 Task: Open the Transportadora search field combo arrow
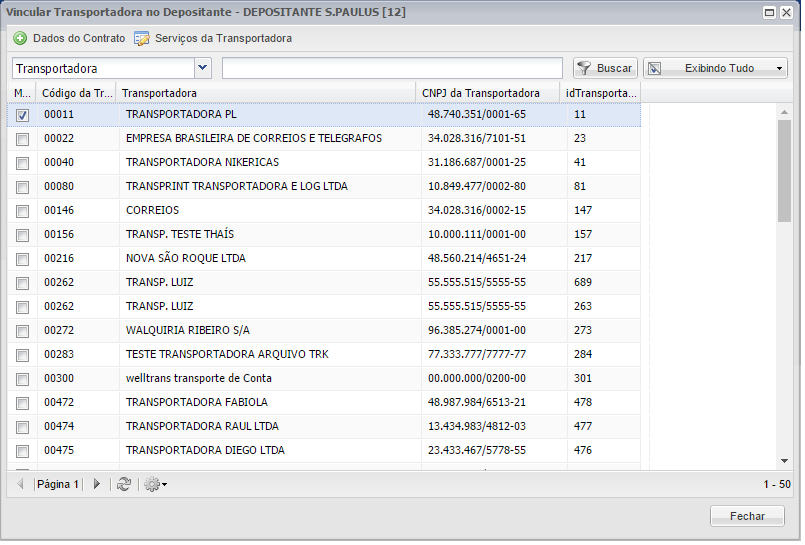pyautogui.click(x=203, y=68)
